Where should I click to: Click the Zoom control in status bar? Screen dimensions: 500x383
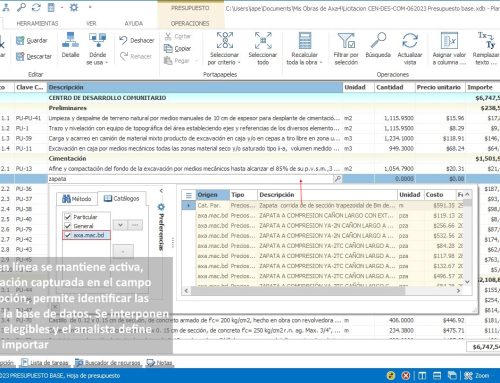coord(477,376)
